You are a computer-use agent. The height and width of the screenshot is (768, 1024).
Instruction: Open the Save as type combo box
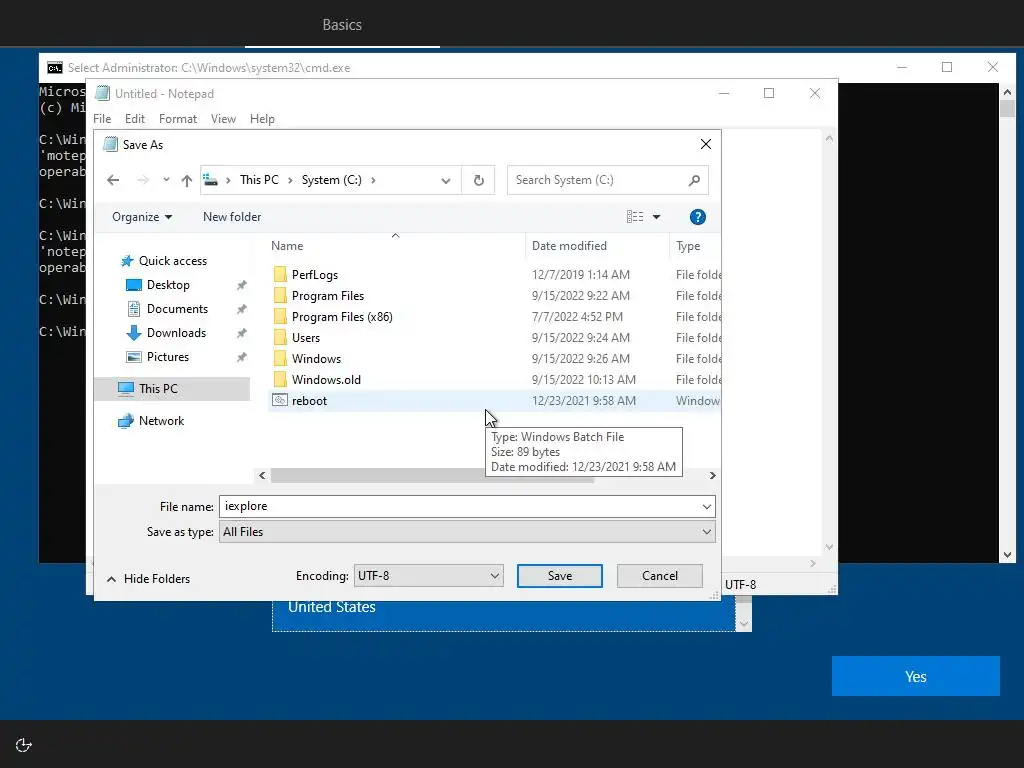click(467, 532)
